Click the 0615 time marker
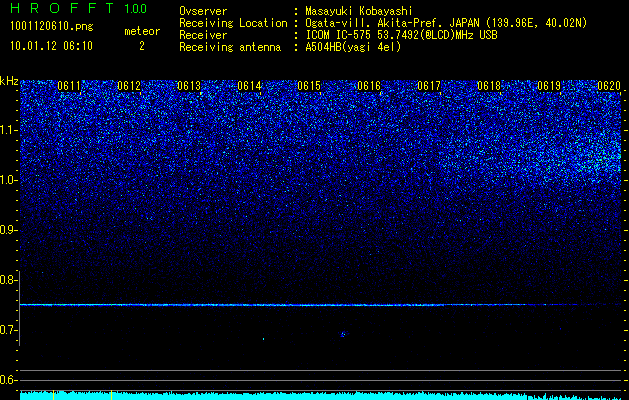Viewport: 629px width, 400px height. click(309, 86)
